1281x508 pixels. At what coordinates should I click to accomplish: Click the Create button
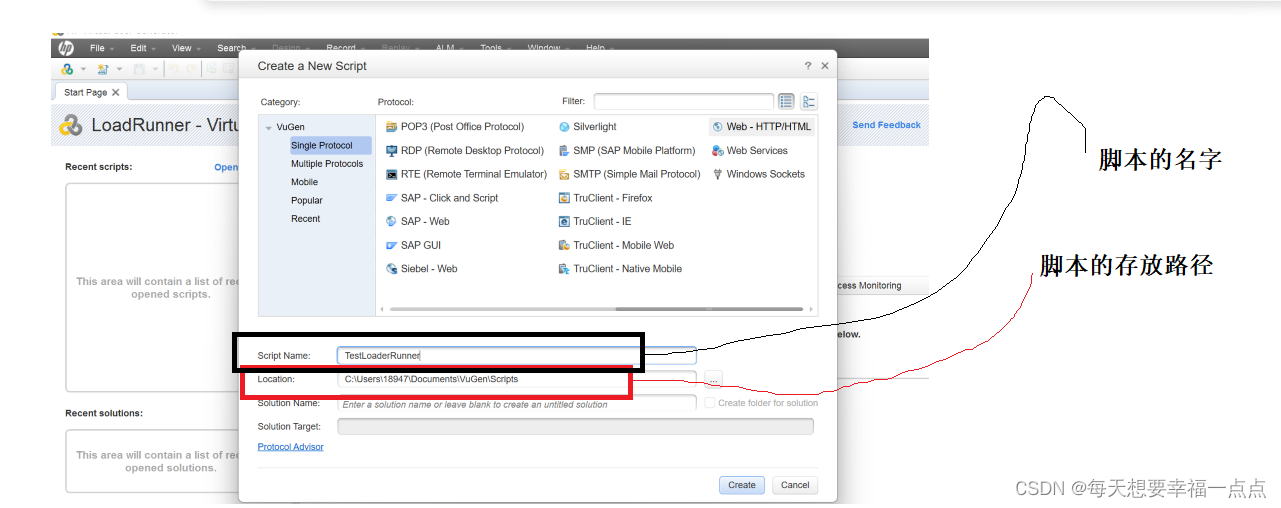tap(742, 485)
